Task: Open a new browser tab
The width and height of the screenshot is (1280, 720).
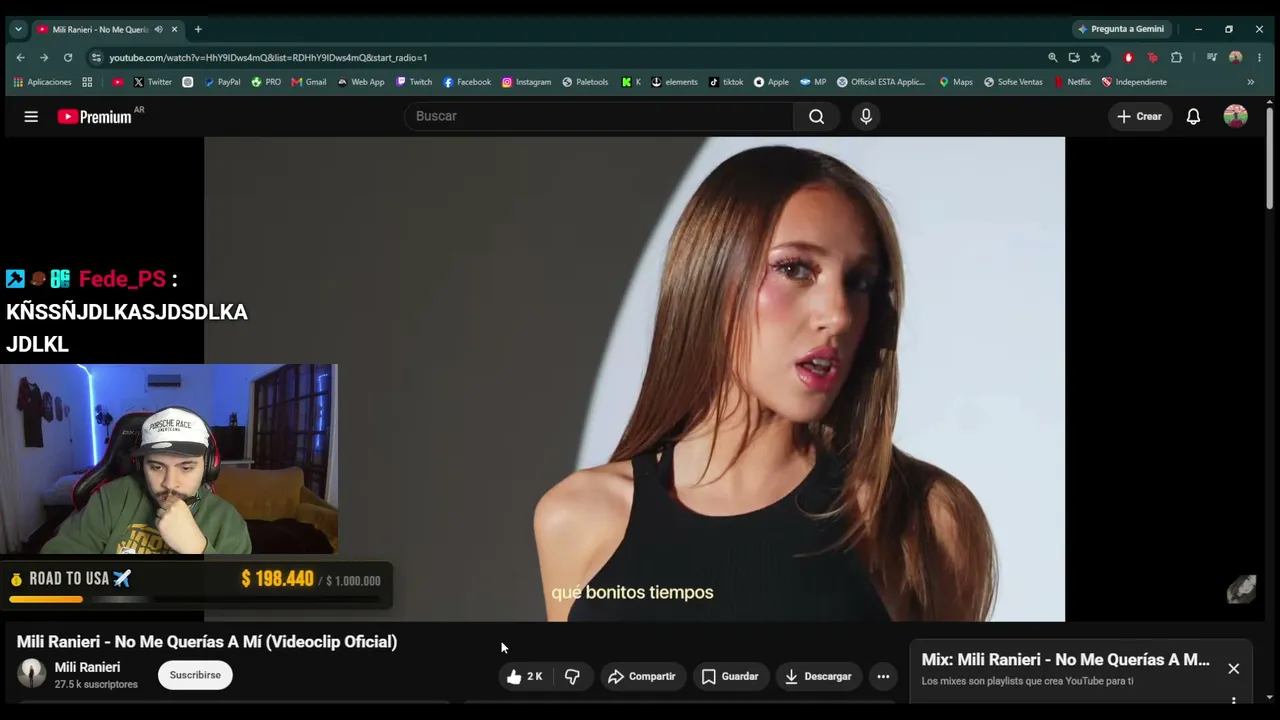Action: [x=198, y=29]
